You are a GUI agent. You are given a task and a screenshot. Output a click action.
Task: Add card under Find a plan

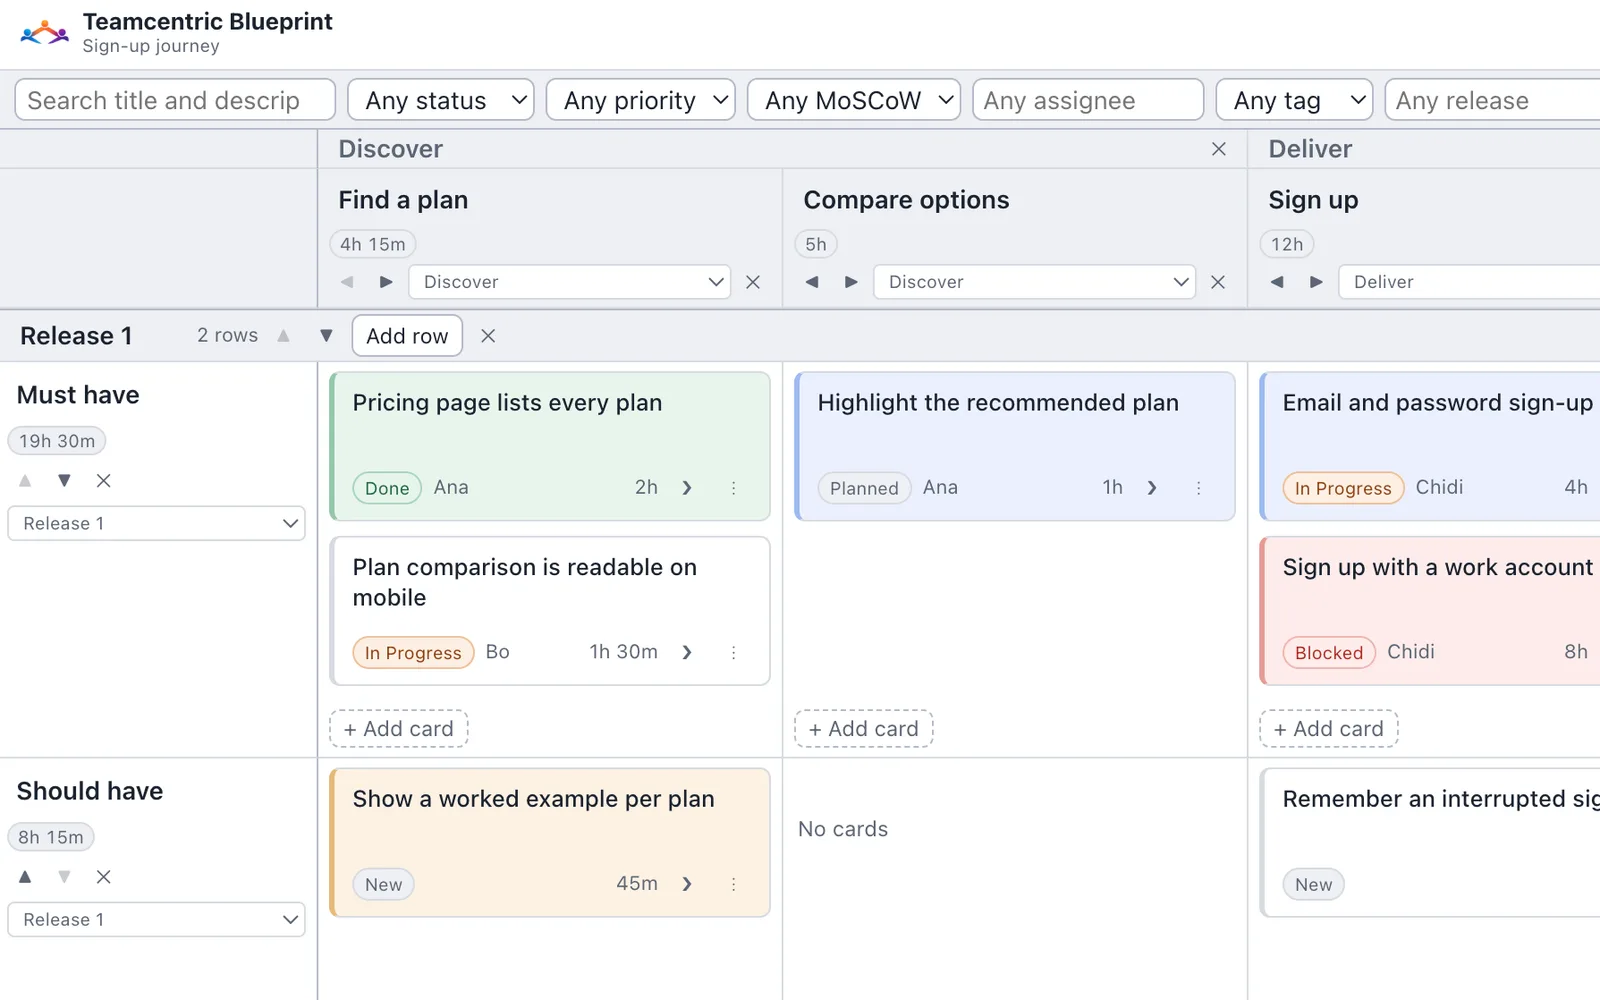pos(399,729)
